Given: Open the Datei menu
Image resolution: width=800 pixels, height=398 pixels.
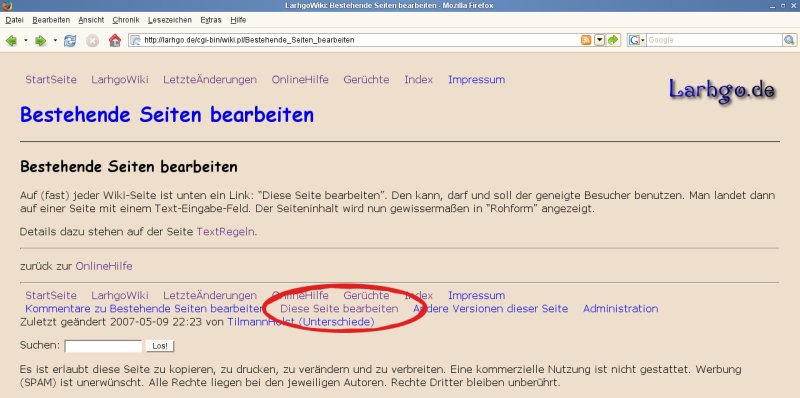Looking at the screenshot, I should 14,20.
